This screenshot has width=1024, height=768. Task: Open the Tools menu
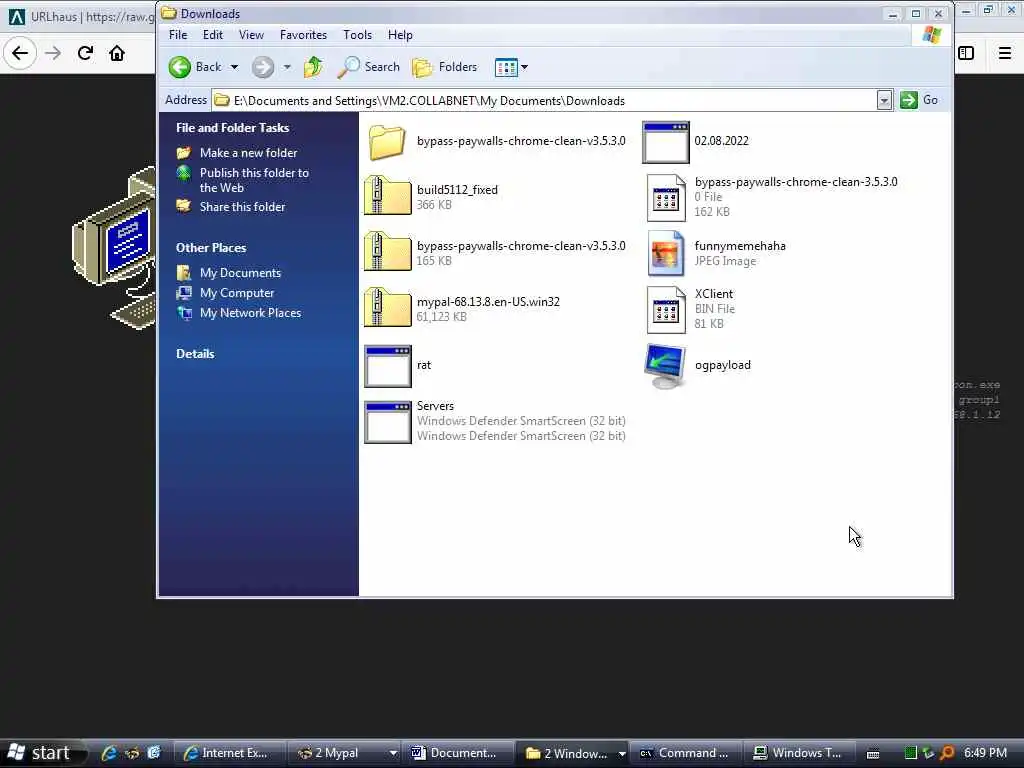[x=357, y=35]
